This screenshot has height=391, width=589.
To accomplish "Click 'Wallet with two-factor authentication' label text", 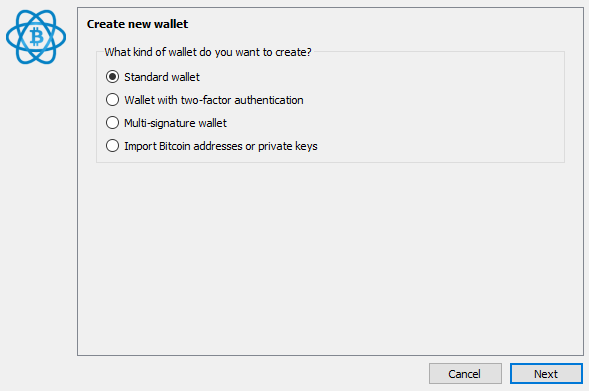I will [x=214, y=100].
